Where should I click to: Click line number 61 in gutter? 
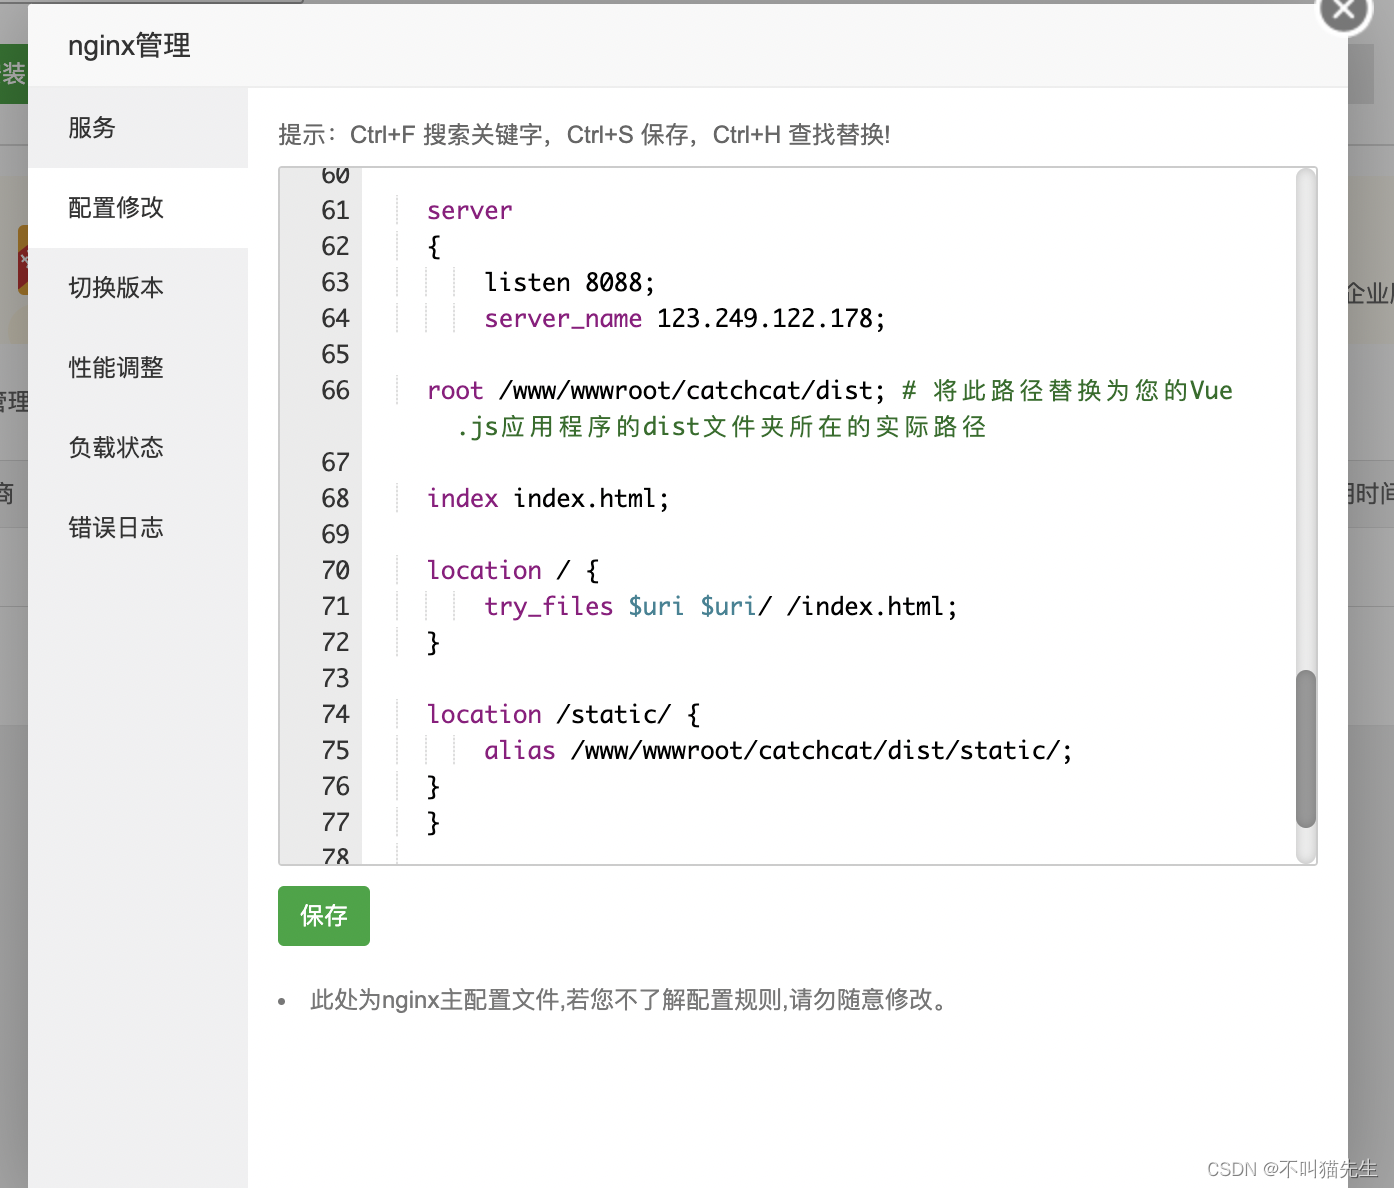pos(335,211)
